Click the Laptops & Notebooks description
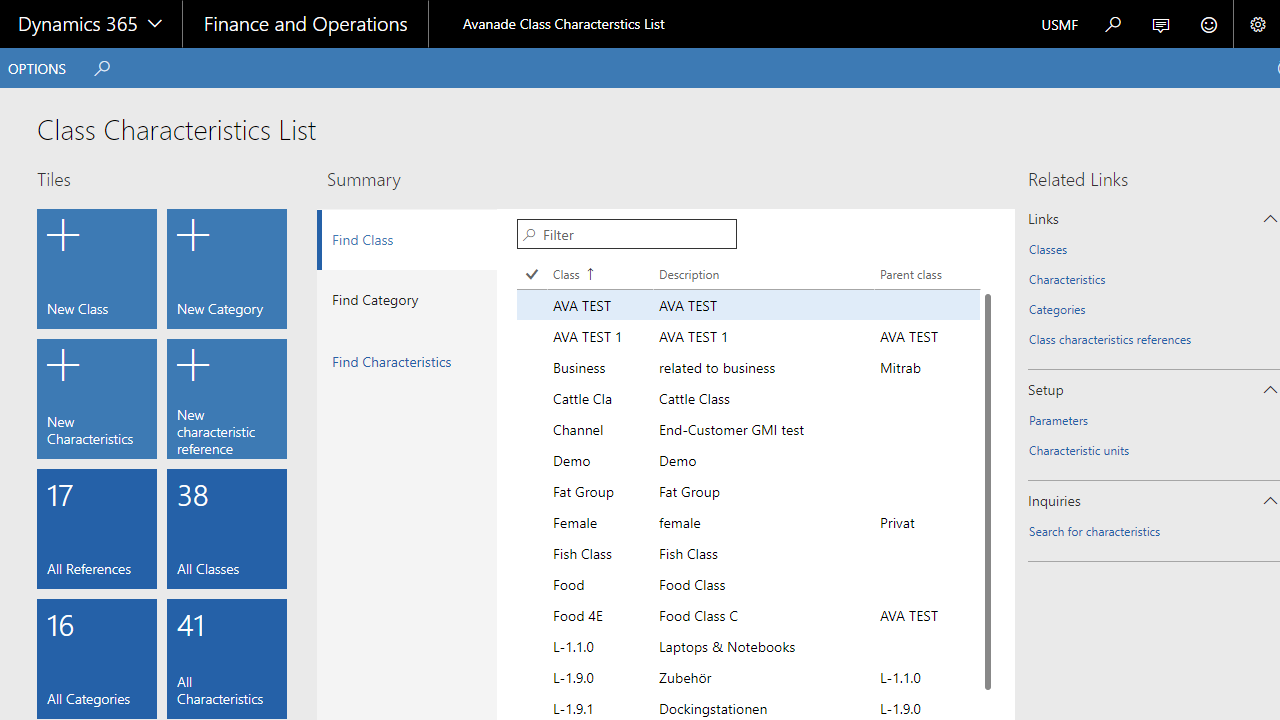This screenshot has height=720, width=1280. point(727,647)
